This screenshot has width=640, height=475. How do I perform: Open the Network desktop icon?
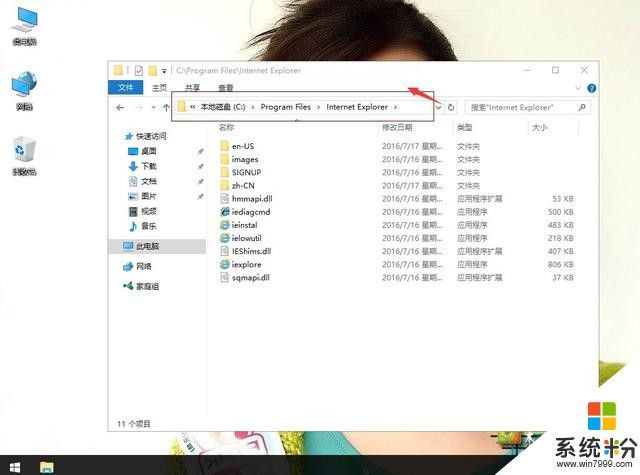coord(24,91)
